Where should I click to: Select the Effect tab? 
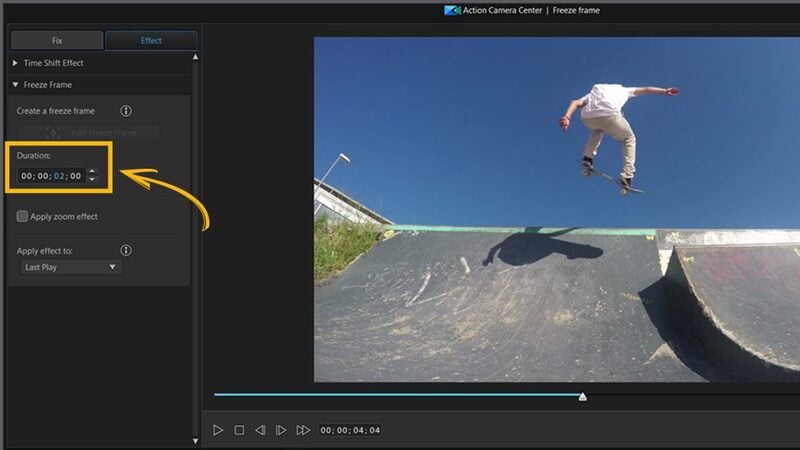pyautogui.click(x=151, y=40)
